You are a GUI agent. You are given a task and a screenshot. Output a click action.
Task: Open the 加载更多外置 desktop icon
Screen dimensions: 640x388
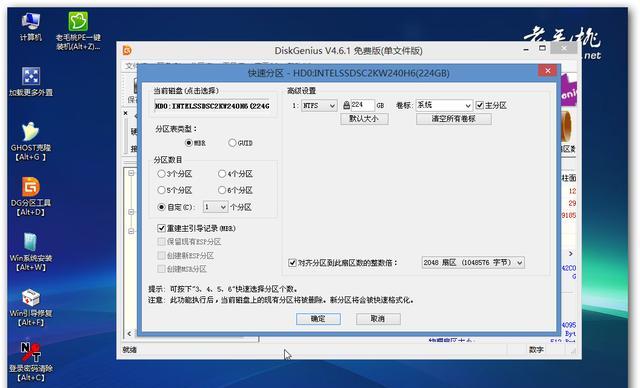[31, 82]
